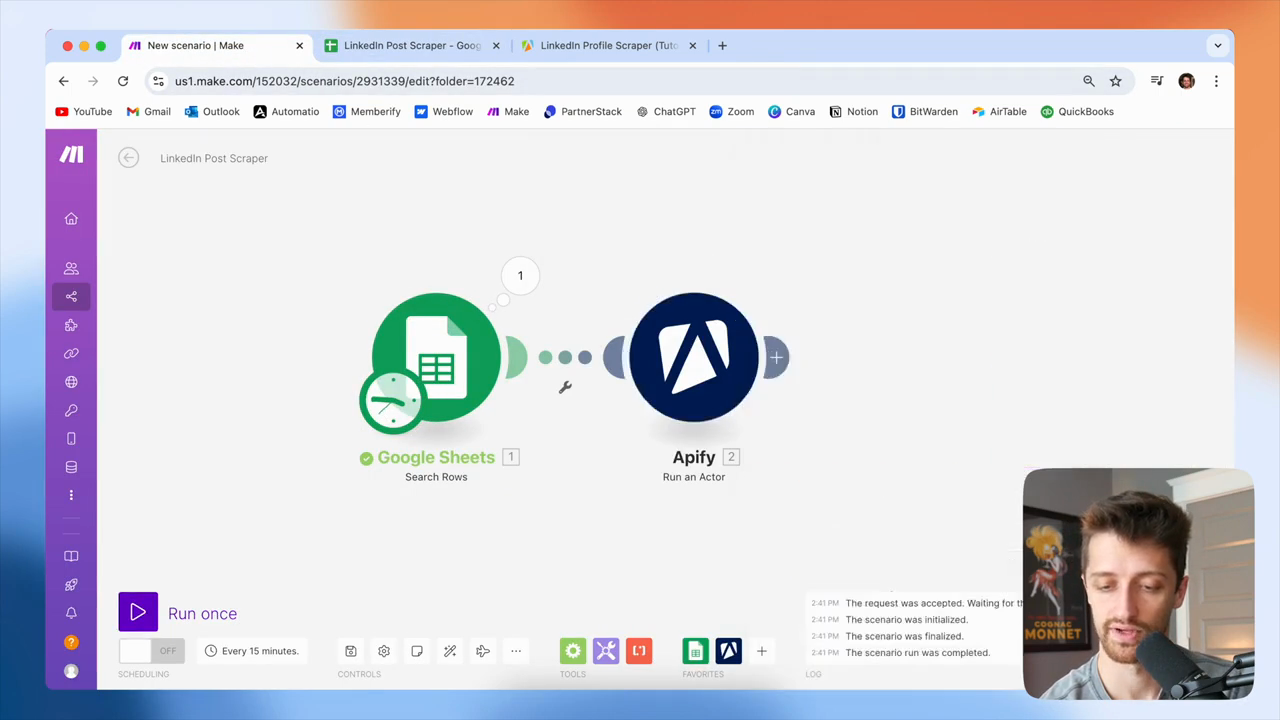Screen dimensions: 1280x720
Task: Open the purple Tools wrench icon
Action: point(606,651)
